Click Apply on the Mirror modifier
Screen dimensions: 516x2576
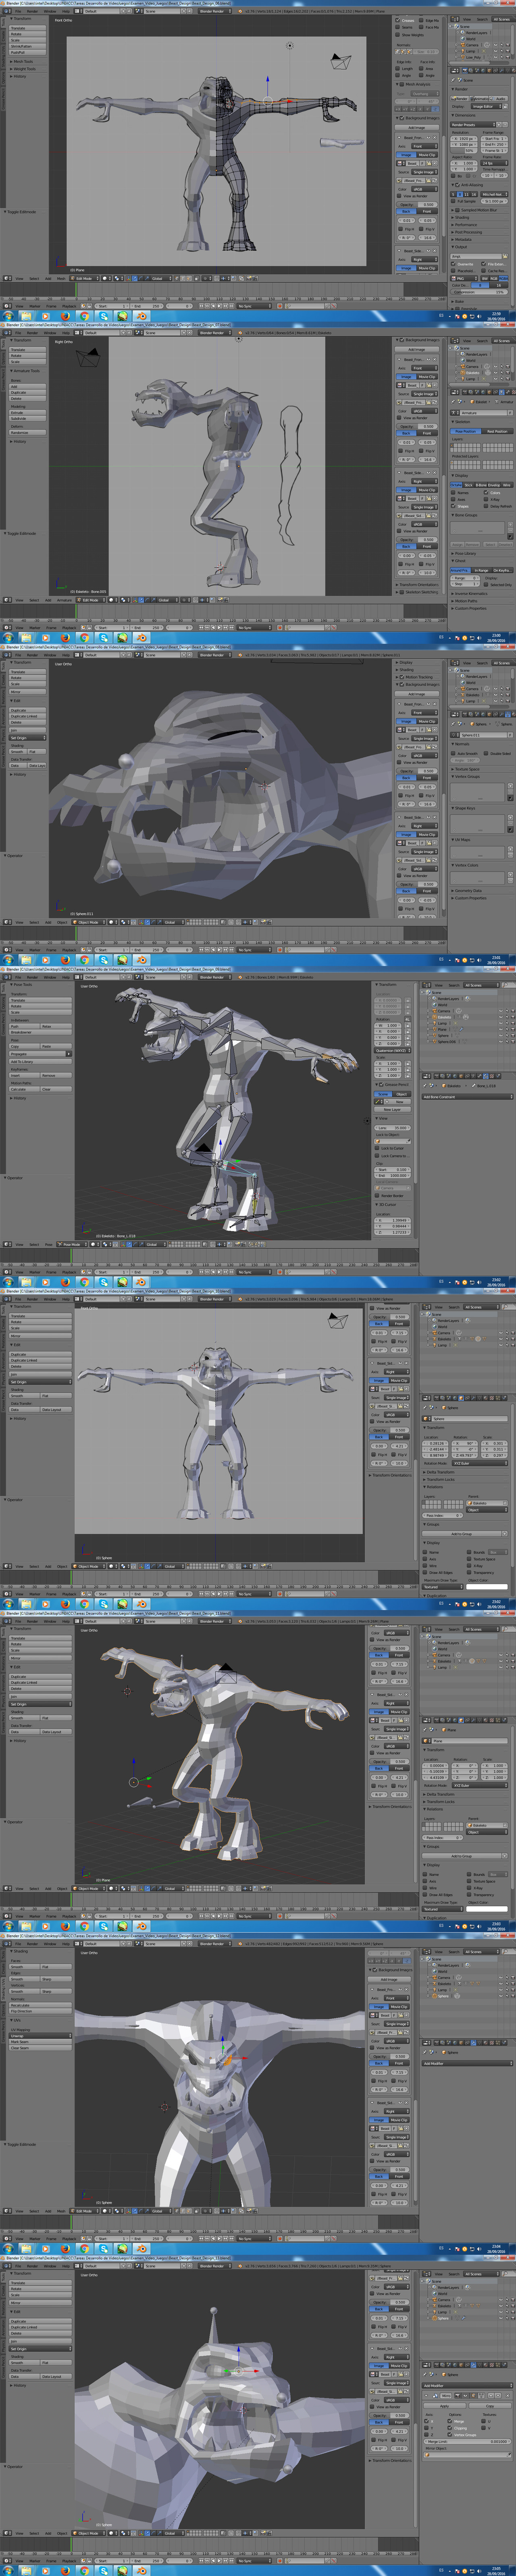click(x=445, y=2406)
